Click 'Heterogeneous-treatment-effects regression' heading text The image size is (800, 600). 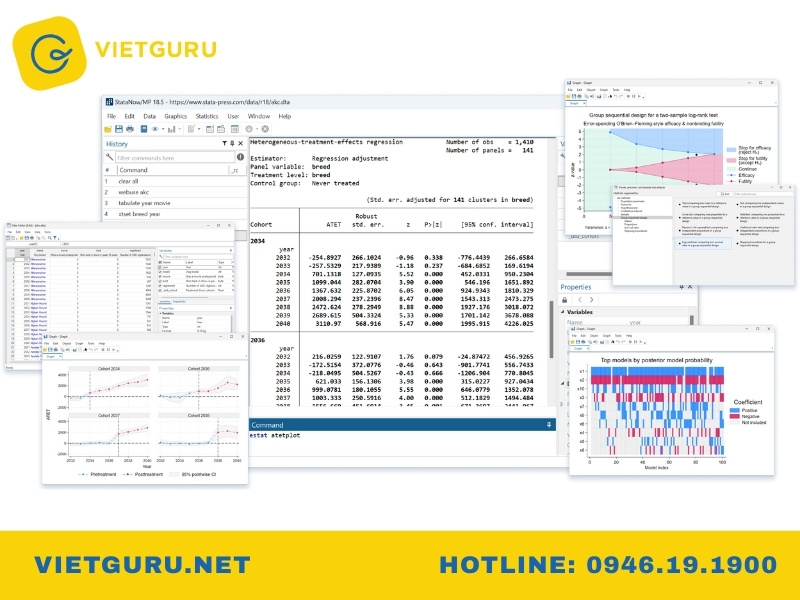pos(327,142)
